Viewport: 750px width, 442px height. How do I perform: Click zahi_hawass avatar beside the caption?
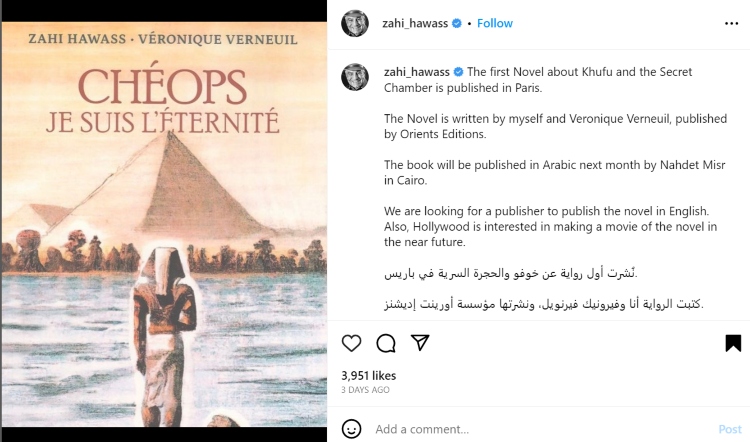pos(355,77)
